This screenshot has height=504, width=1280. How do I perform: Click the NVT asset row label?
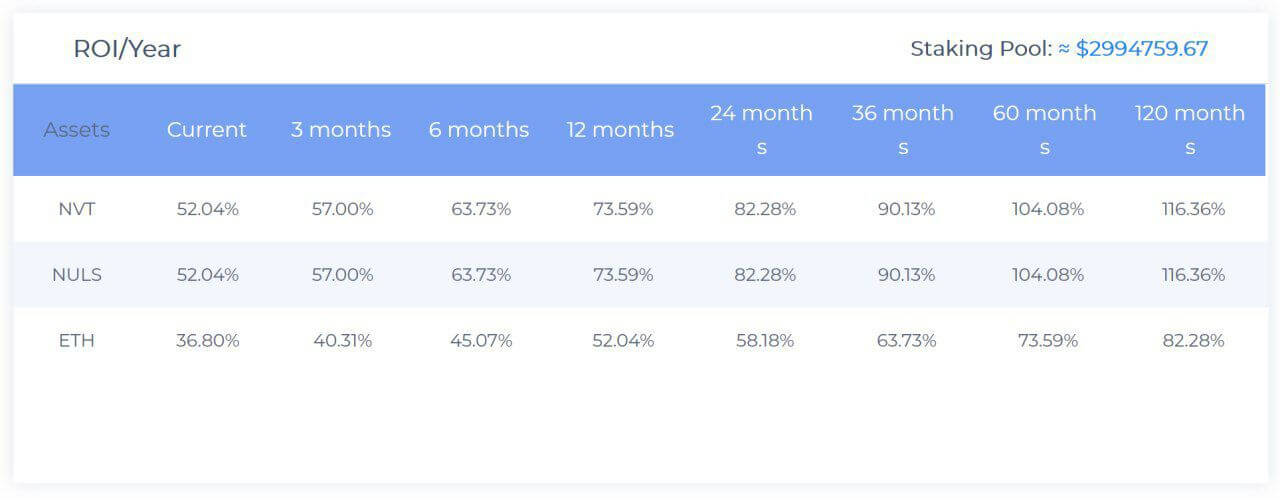coord(77,209)
